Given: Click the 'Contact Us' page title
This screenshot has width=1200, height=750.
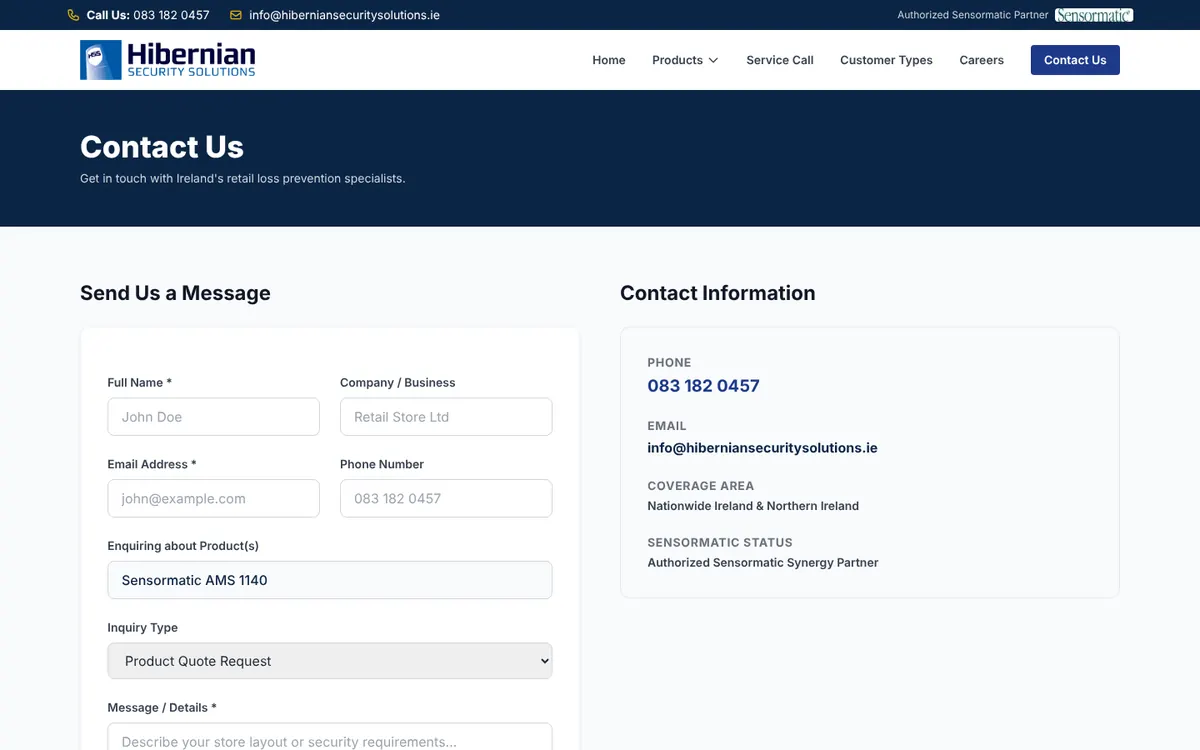Looking at the screenshot, I should (x=162, y=147).
